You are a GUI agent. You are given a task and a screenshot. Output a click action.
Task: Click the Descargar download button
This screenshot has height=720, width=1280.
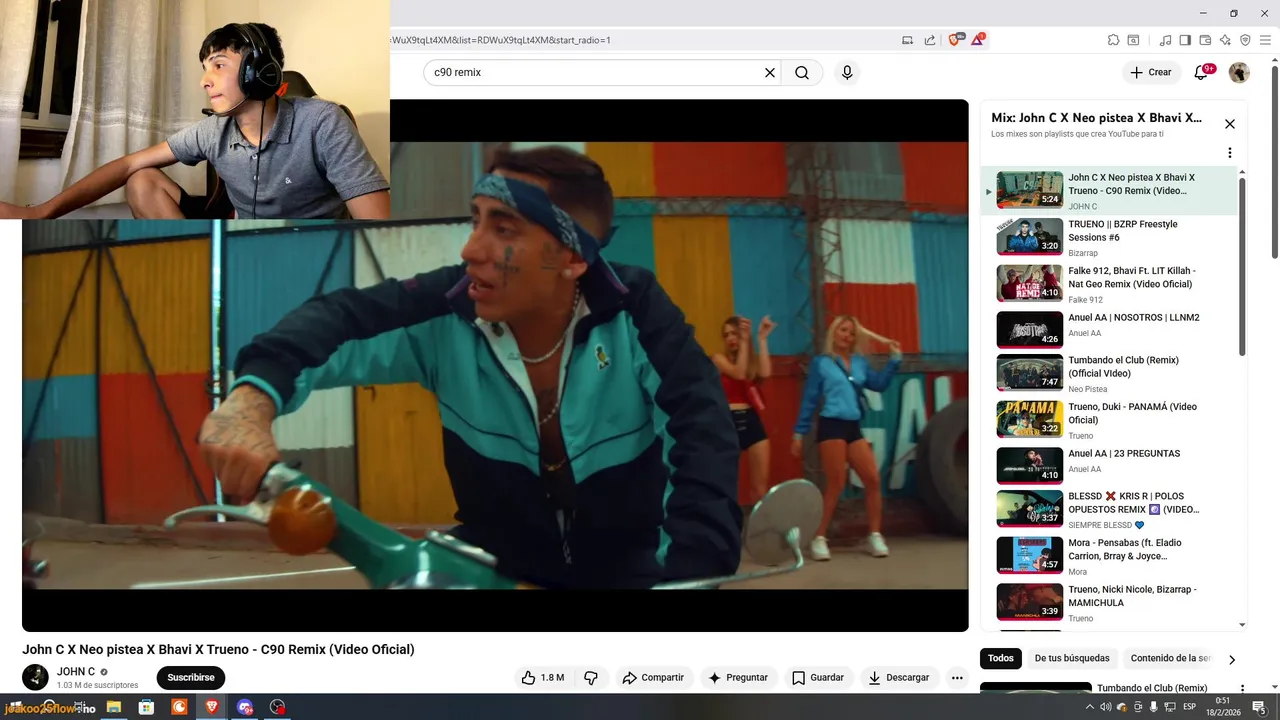(899, 677)
